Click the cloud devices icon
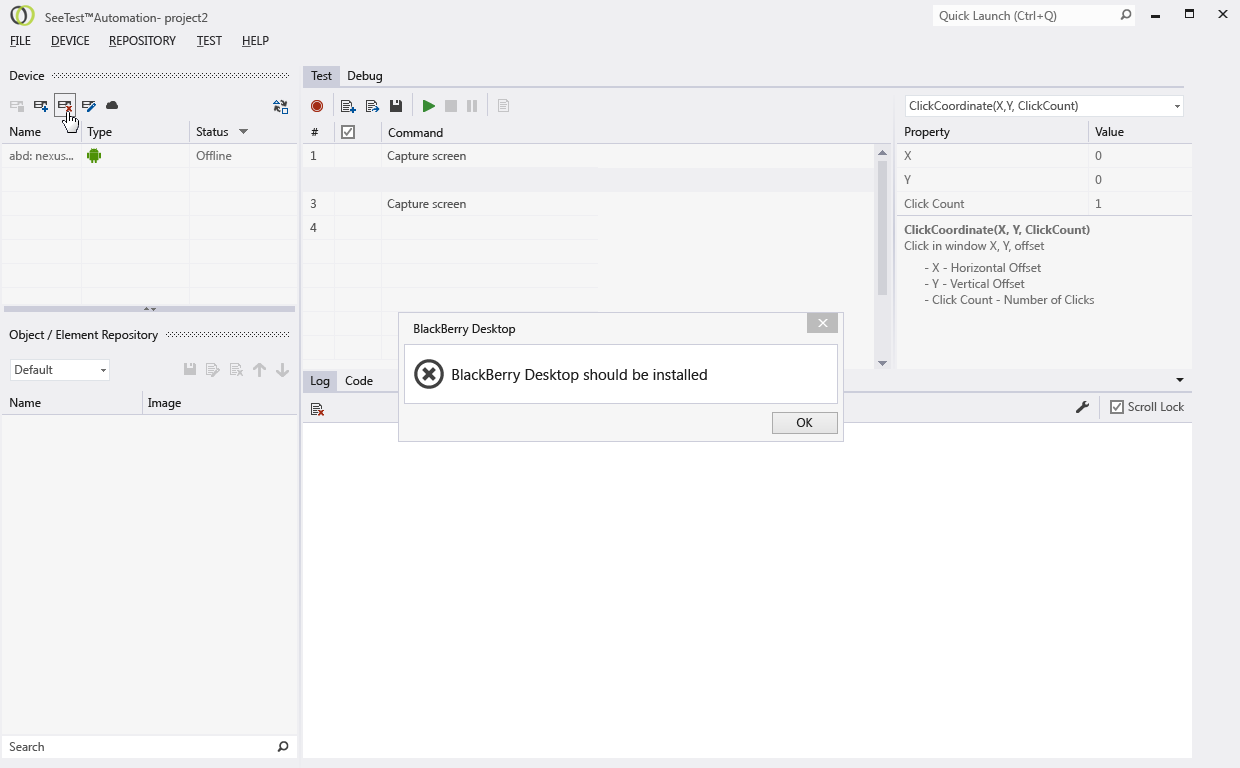Image resolution: width=1240 pixels, height=768 pixels. (112, 106)
